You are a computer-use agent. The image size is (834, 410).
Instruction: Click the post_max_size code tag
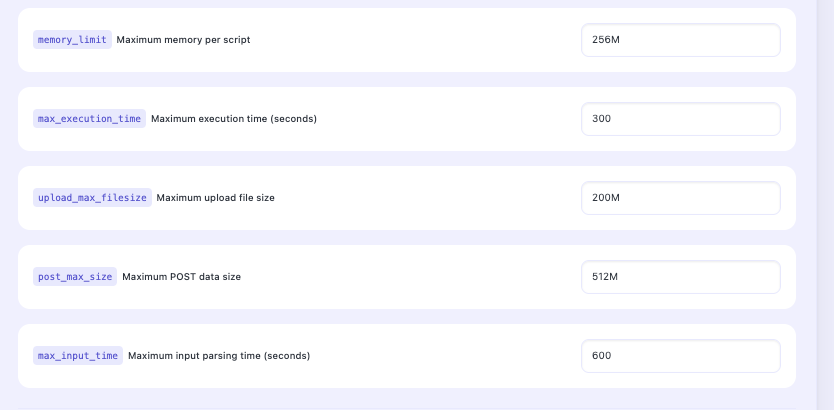click(x=75, y=277)
